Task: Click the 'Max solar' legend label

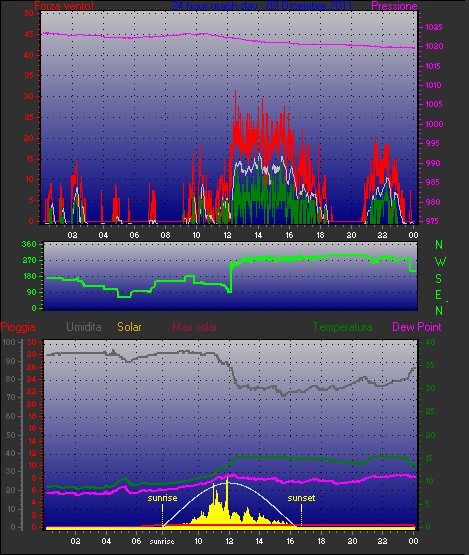Action: 195,327
